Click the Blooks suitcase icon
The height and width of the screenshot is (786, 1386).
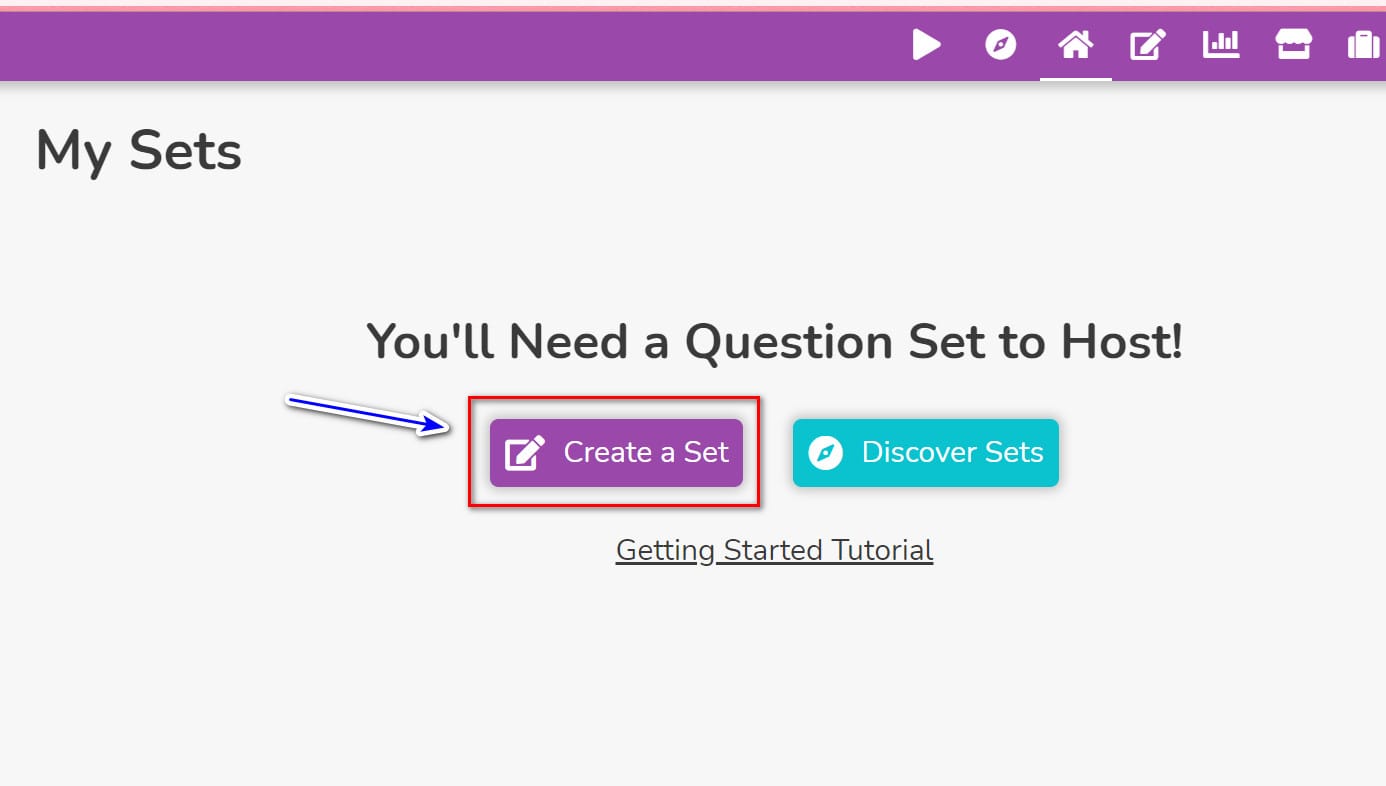pos(1363,45)
